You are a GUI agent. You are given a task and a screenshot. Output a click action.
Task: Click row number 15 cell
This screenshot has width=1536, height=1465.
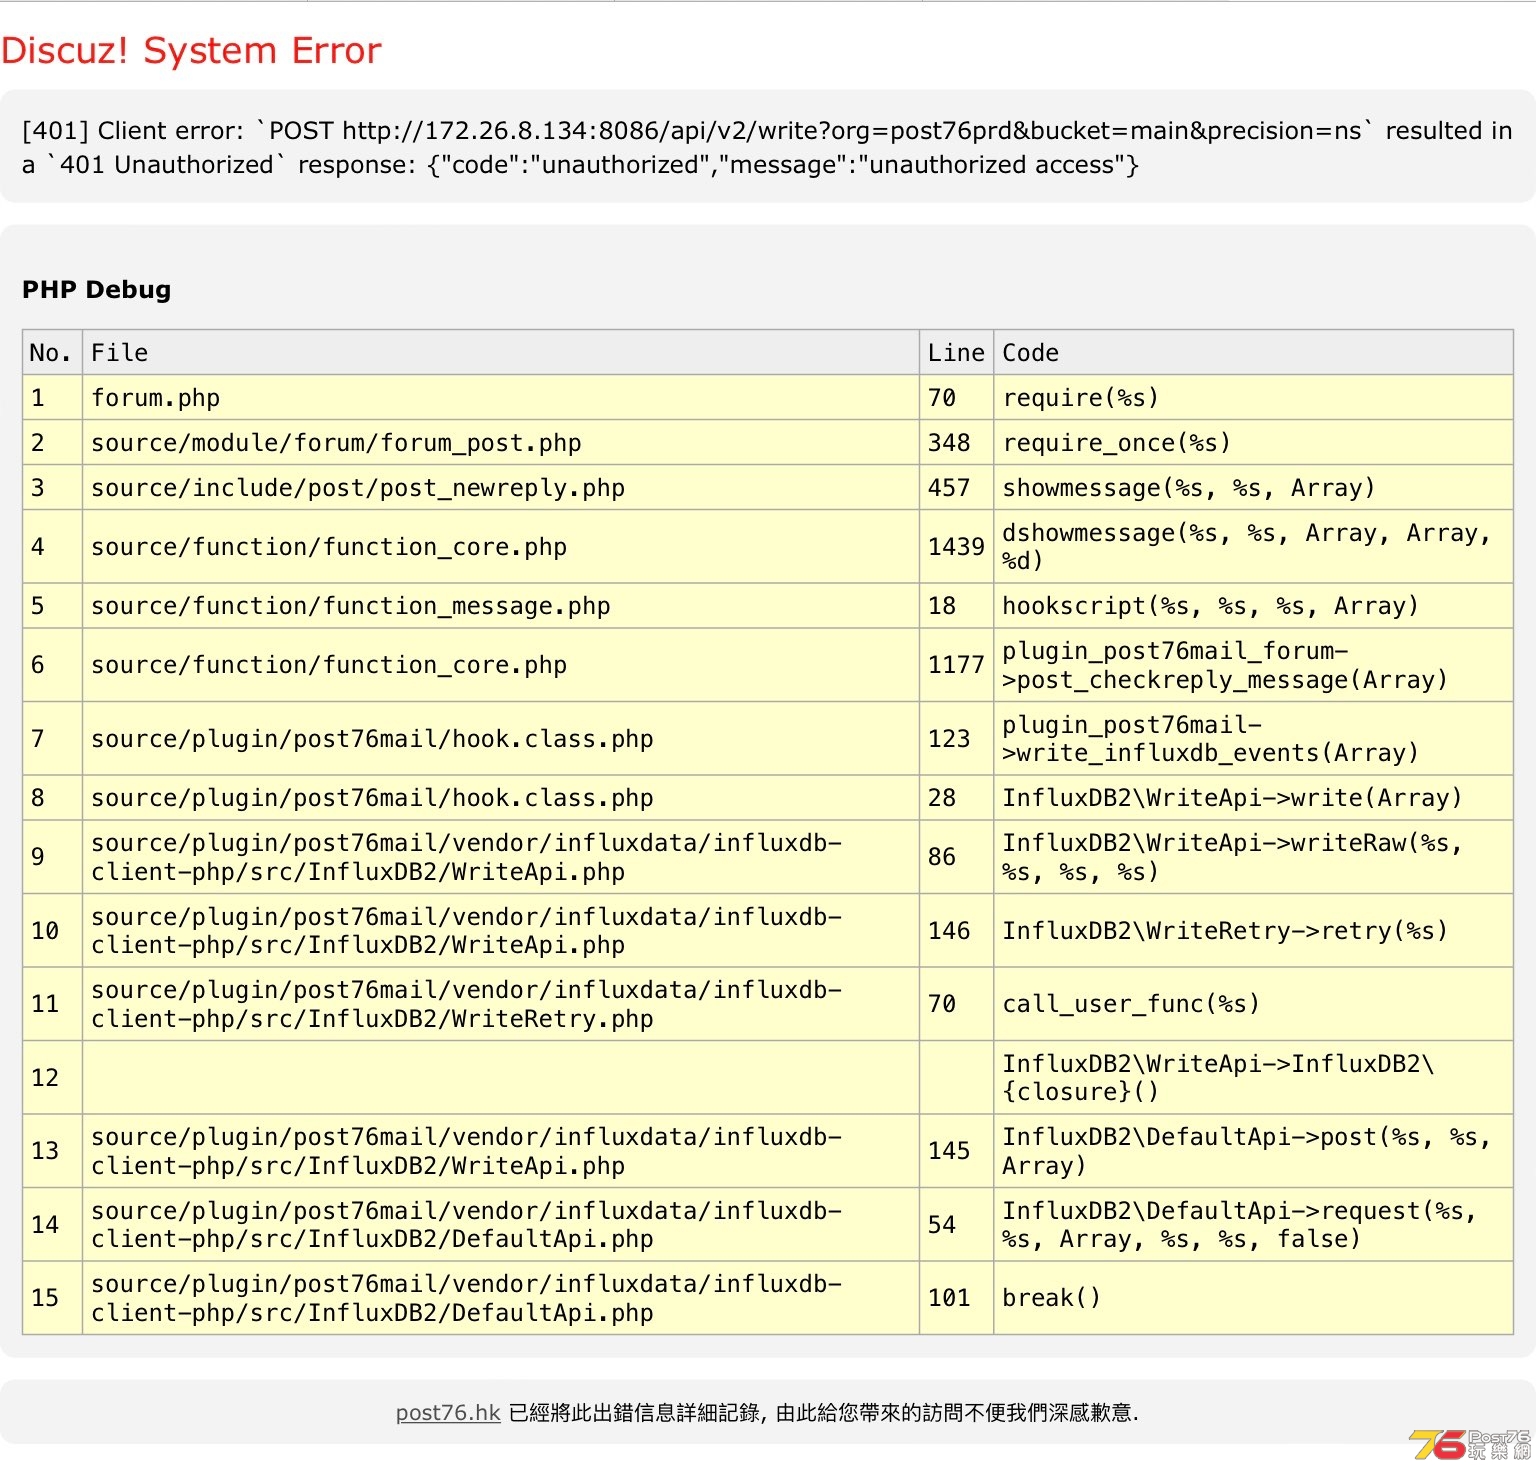[x=52, y=1297]
